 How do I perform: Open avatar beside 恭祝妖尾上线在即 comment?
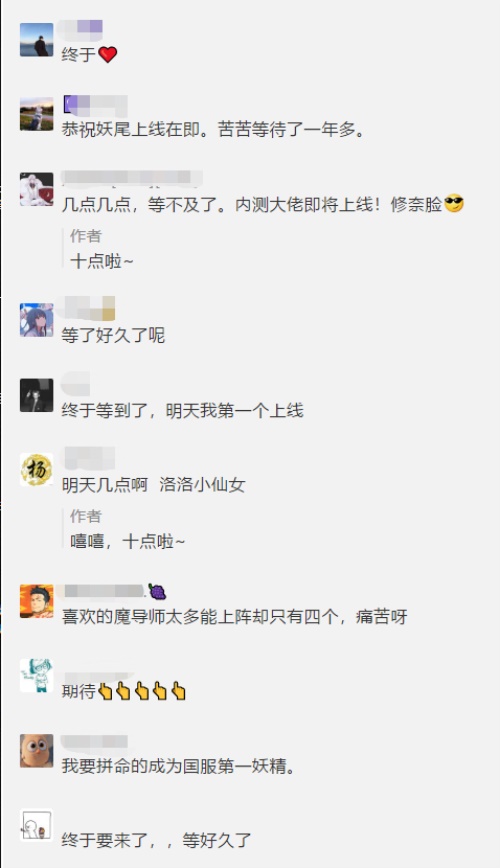click(x=37, y=114)
